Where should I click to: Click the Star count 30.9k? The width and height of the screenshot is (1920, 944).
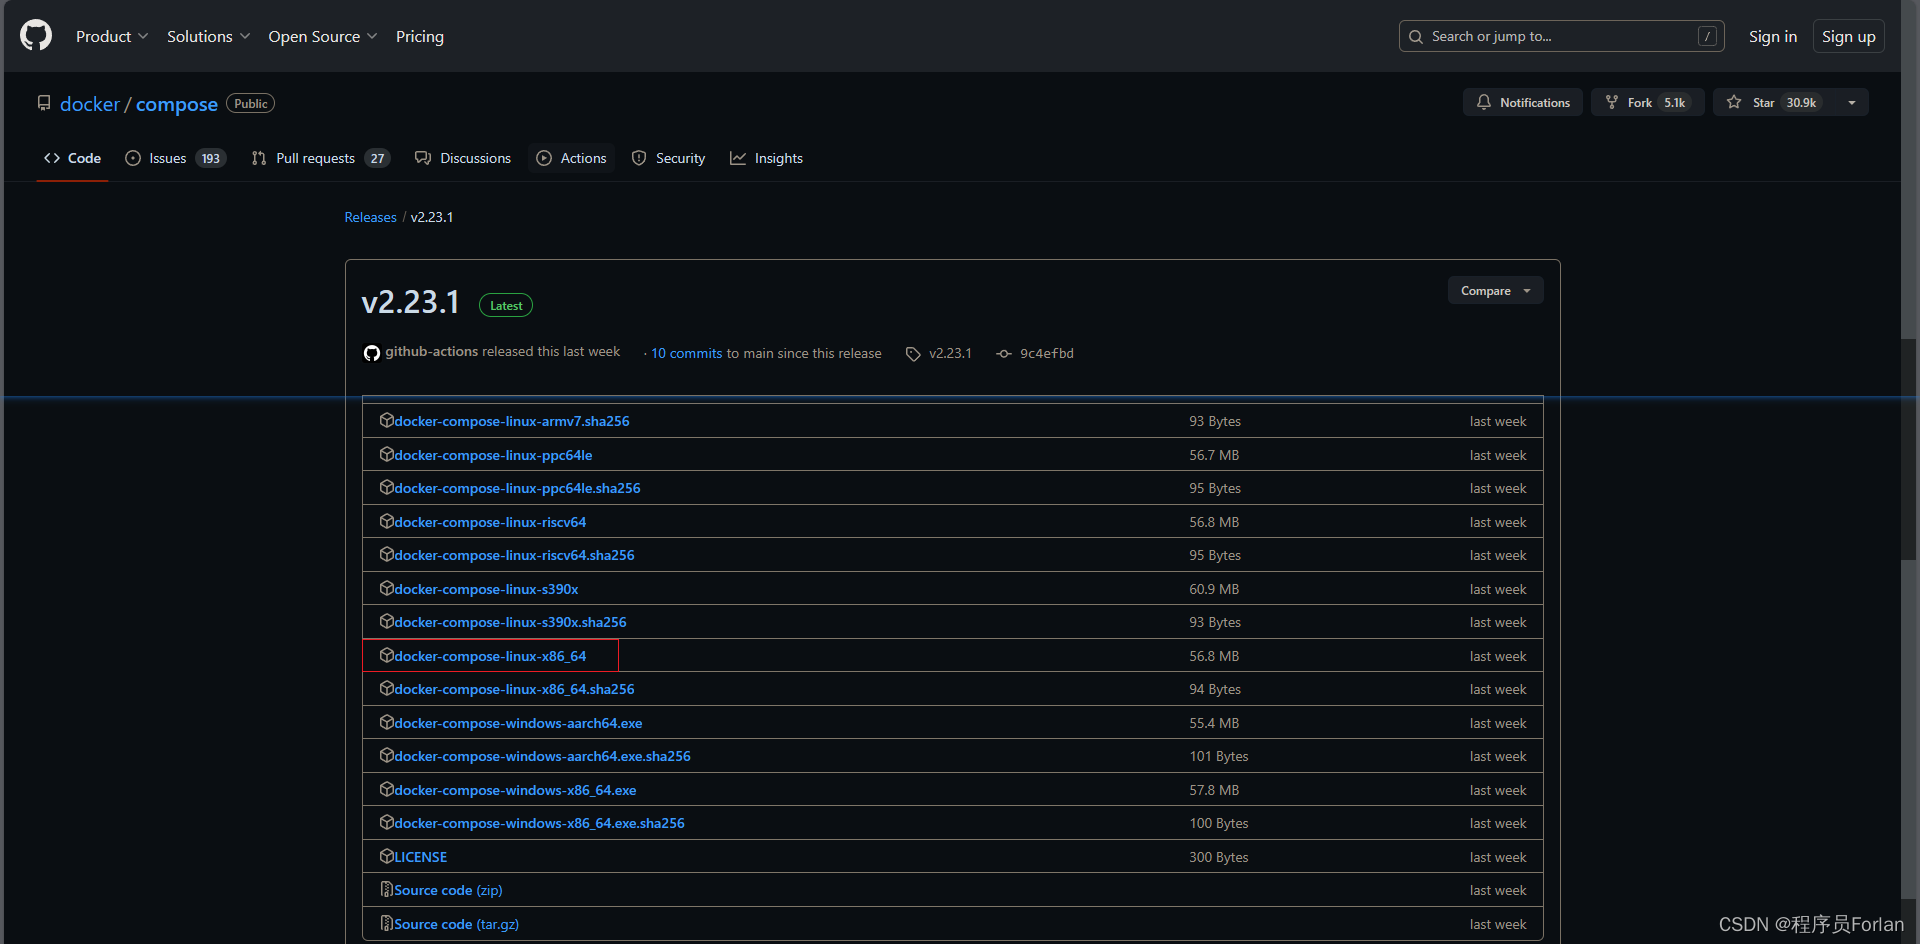(x=1801, y=102)
